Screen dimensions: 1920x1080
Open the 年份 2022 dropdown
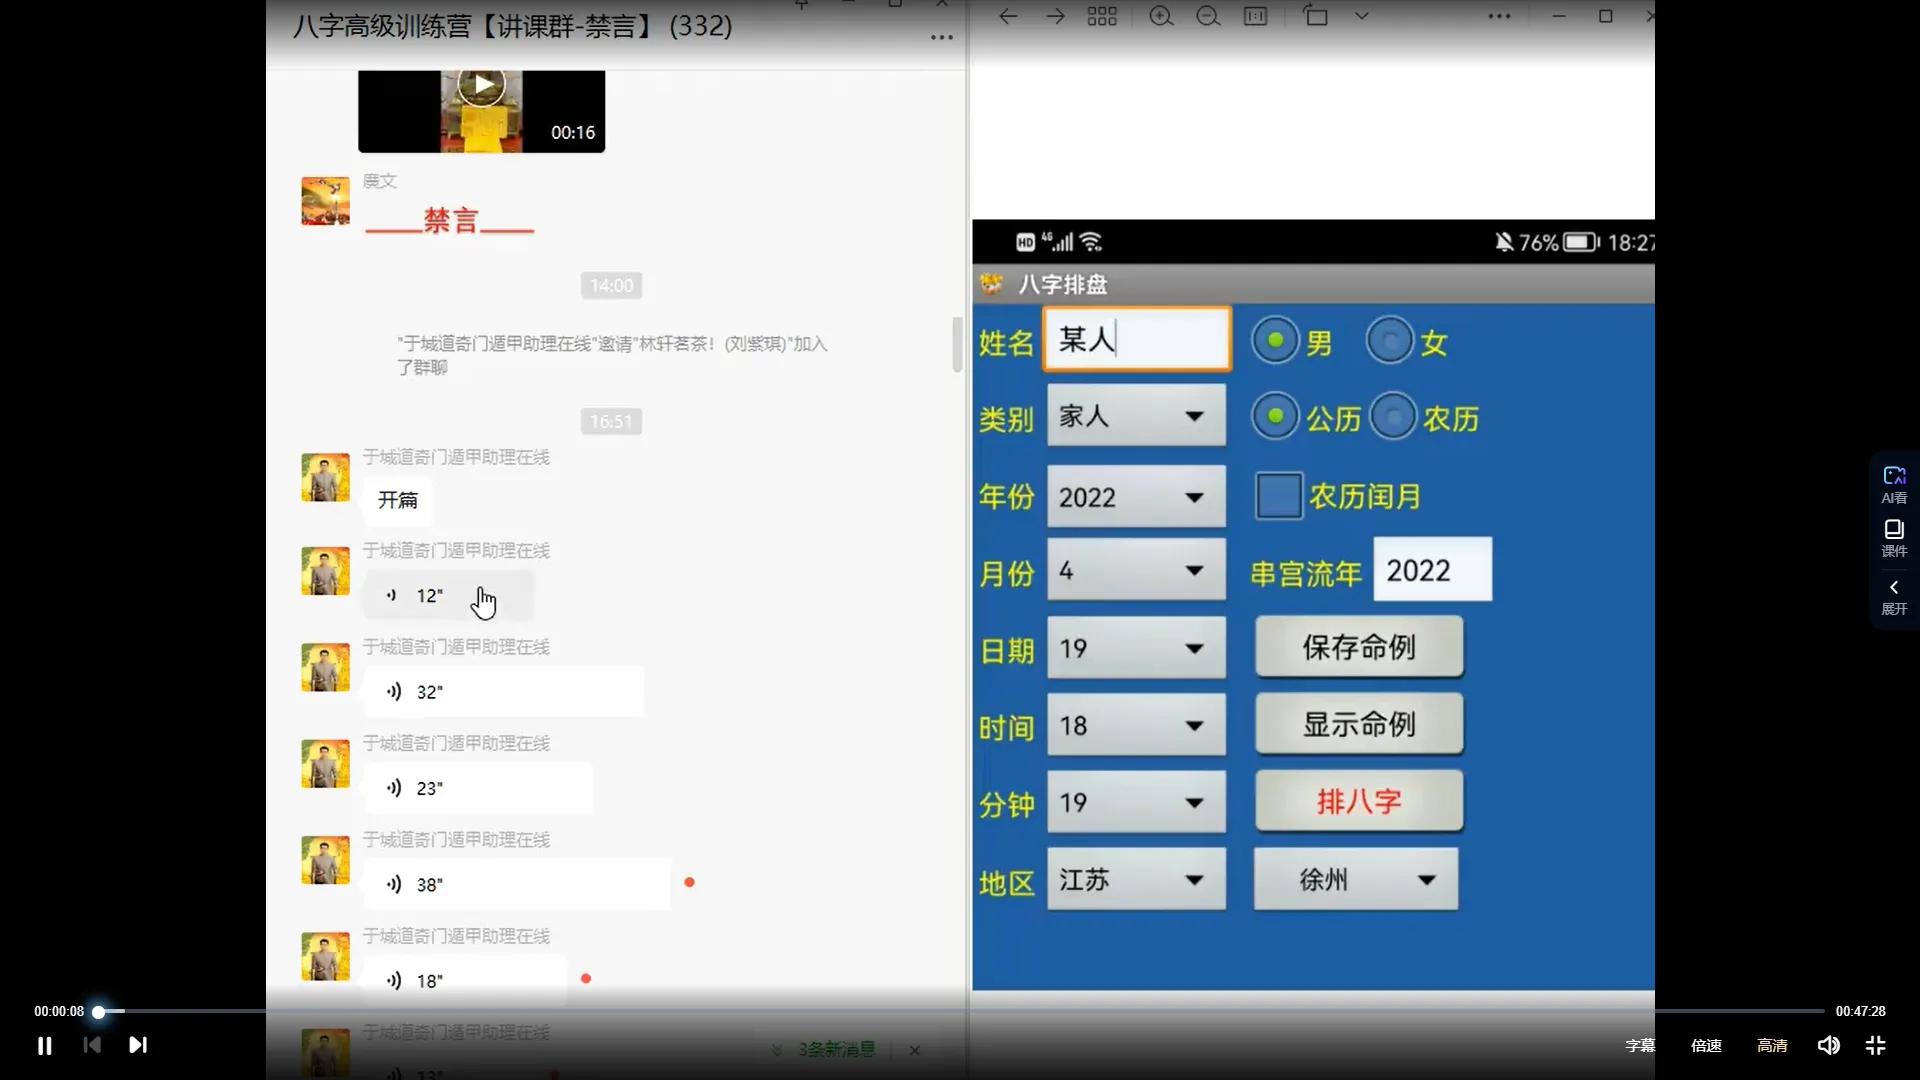(1136, 497)
